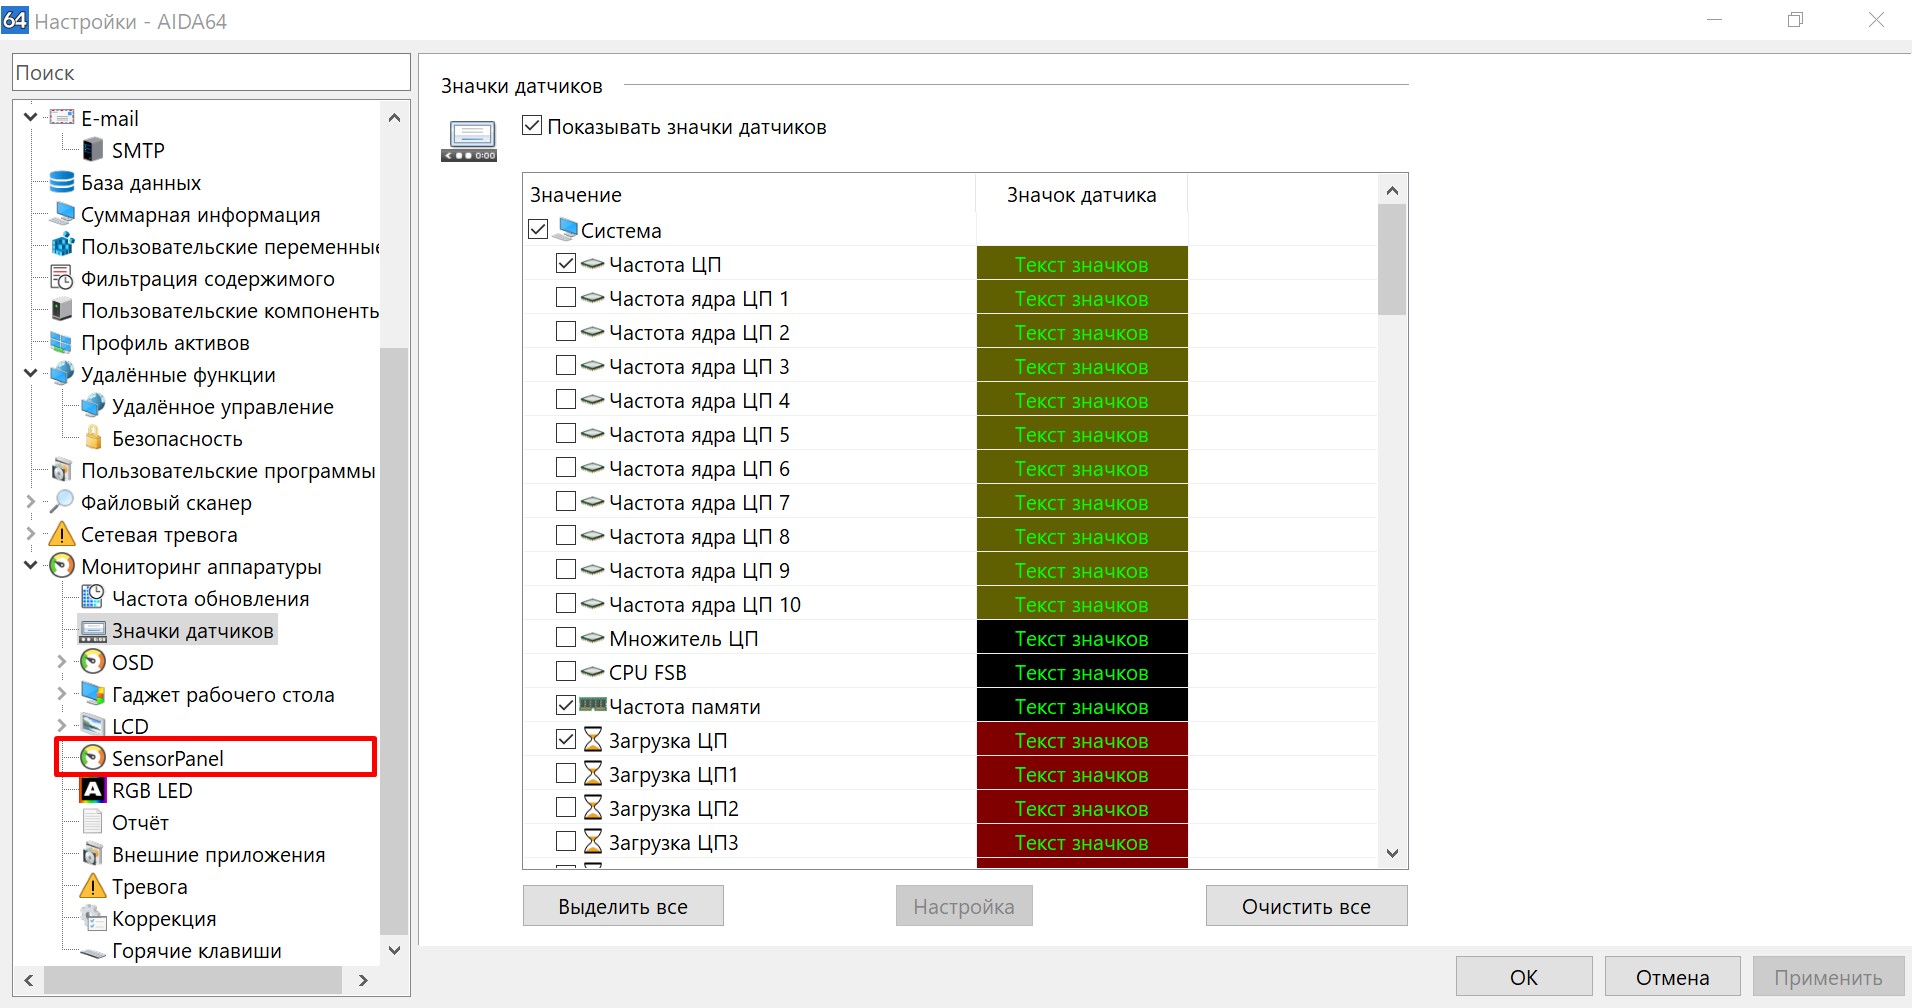This screenshot has height=1008, width=1912.
Task: Uncheck the Загрузка ЦП checkbox
Action: point(566,740)
